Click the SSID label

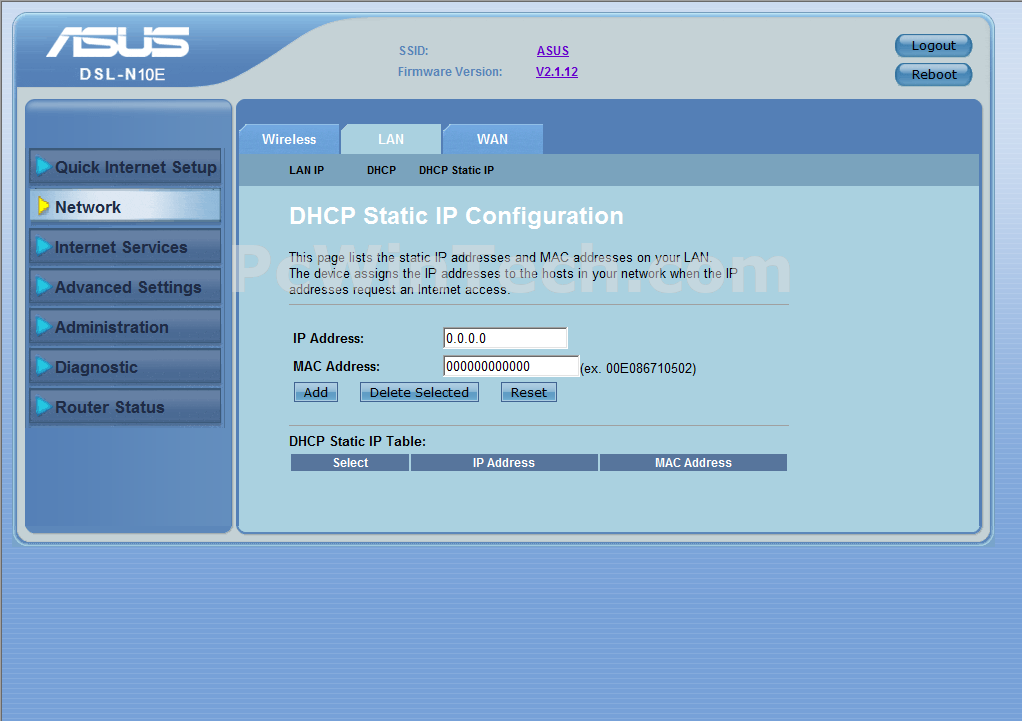click(413, 51)
